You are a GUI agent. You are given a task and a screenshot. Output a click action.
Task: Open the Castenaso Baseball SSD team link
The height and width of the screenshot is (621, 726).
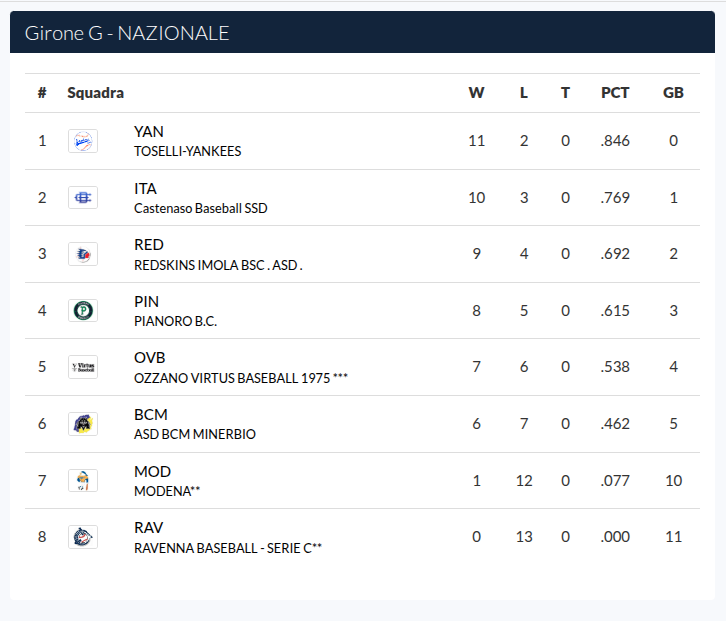200,208
